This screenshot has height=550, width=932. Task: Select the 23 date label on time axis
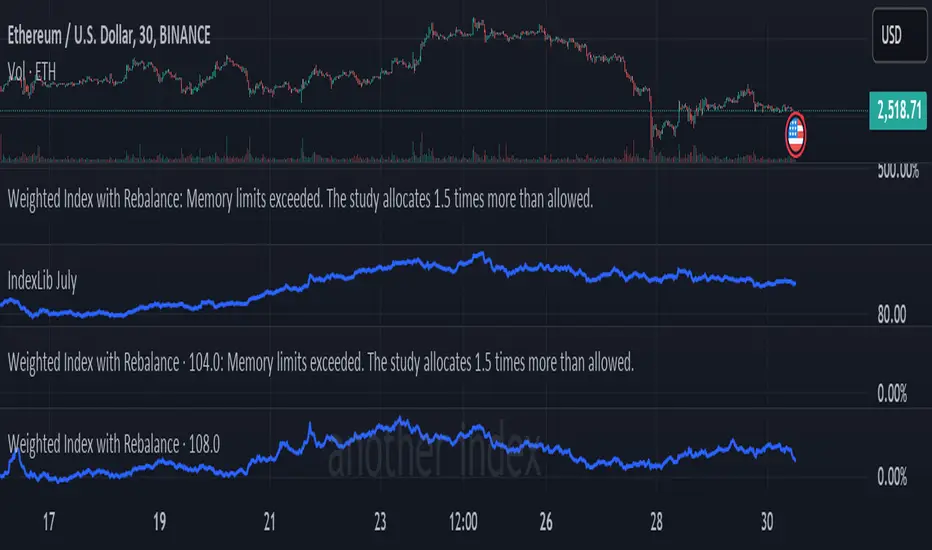tap(379, 522)
